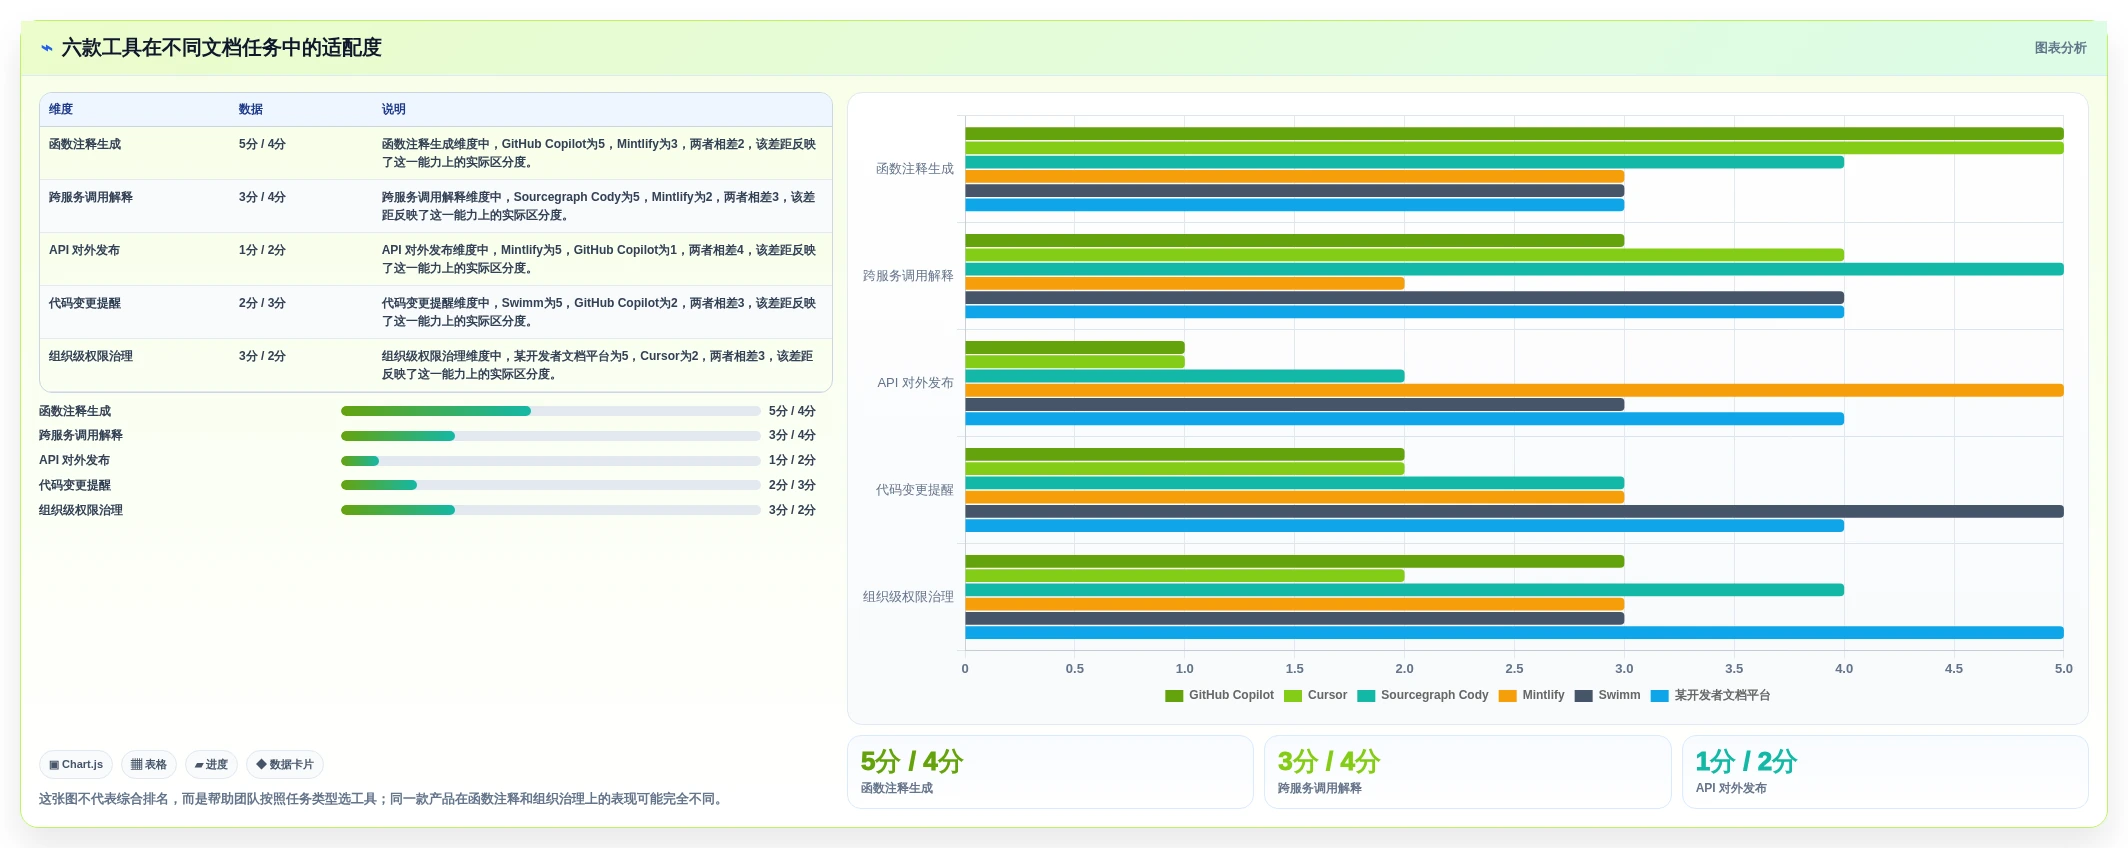
Task: Click description mentioning Swimm为5 in the table
Action: pos(599,312)
